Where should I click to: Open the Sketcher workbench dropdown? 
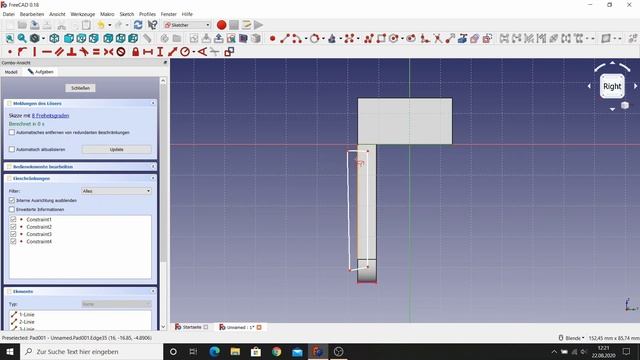[187, 25]
